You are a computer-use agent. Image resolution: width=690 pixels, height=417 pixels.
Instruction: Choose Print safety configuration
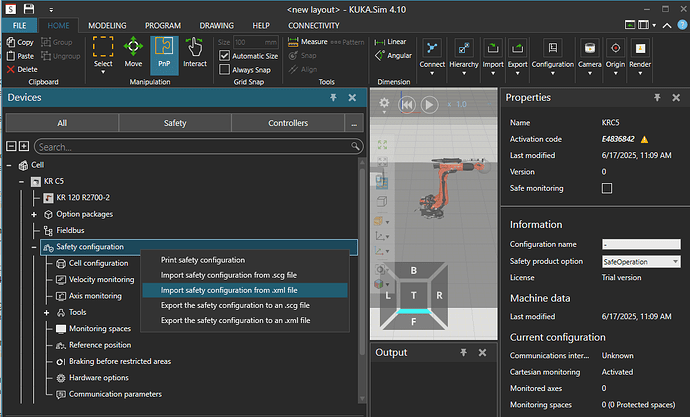tap(245, 260)
